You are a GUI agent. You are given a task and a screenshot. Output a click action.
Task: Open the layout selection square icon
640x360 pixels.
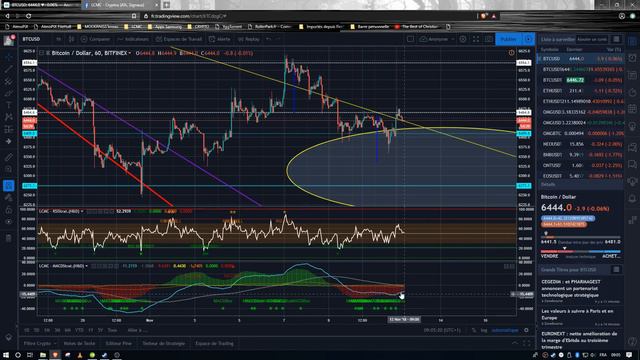(x=410, y=39)
